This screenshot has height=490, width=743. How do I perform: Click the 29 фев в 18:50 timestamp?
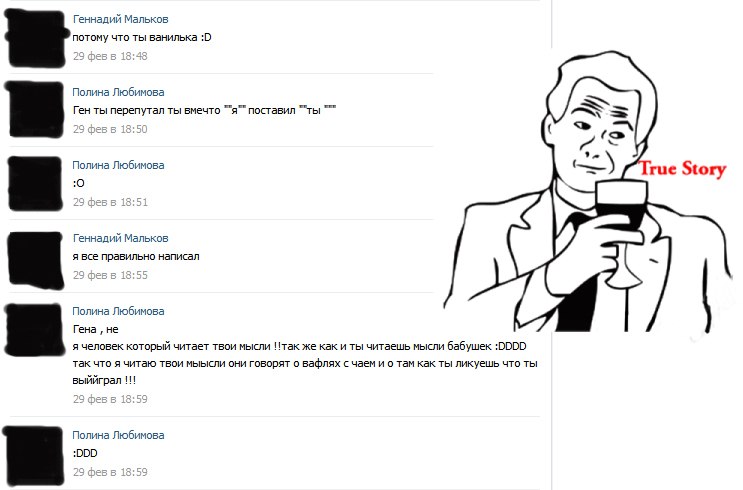click(x=110, y=129)
